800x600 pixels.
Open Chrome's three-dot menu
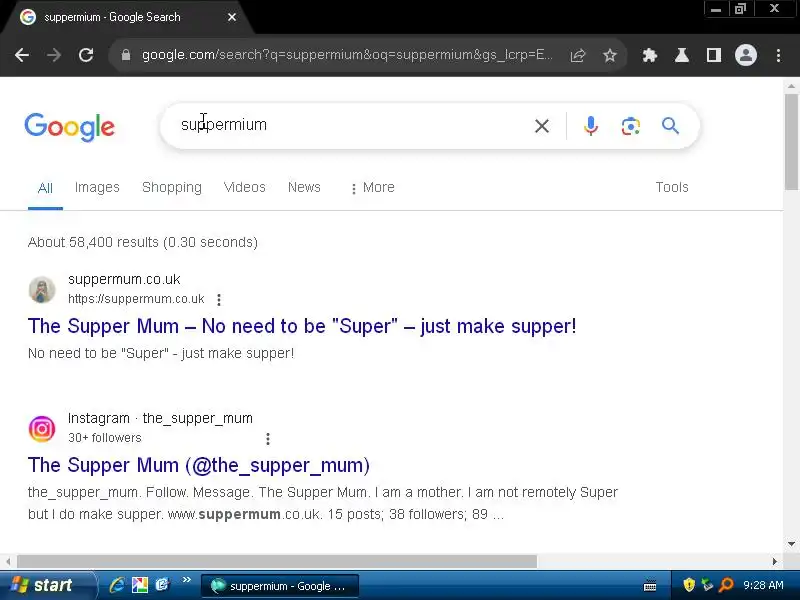tap(778, 55)
